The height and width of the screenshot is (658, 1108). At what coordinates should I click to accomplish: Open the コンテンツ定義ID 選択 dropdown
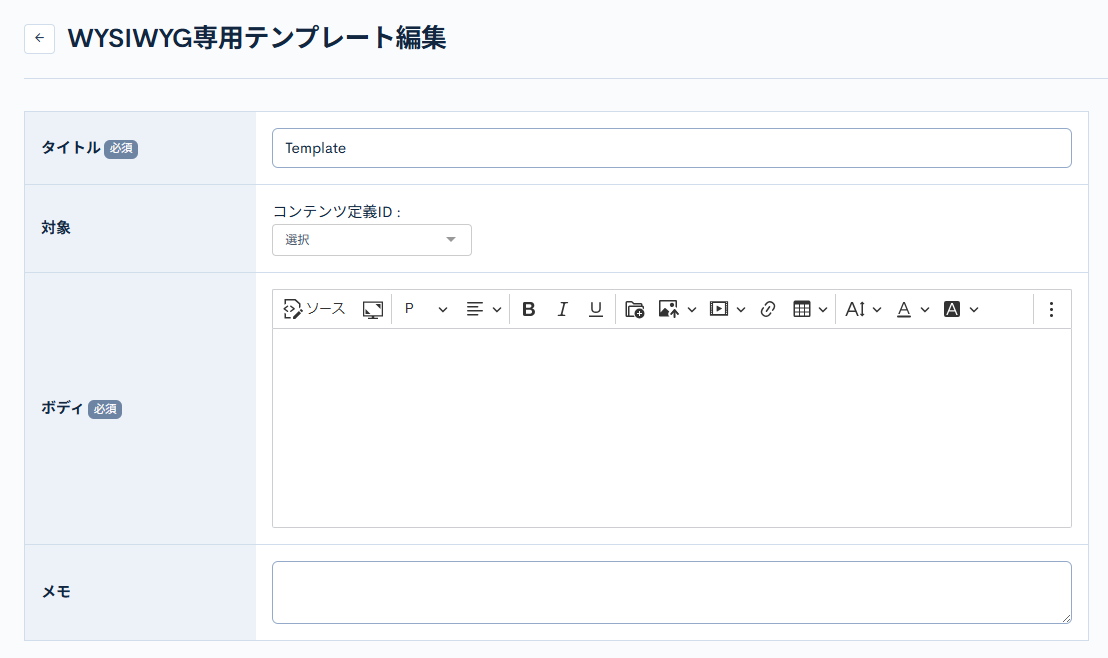[371, 240]
